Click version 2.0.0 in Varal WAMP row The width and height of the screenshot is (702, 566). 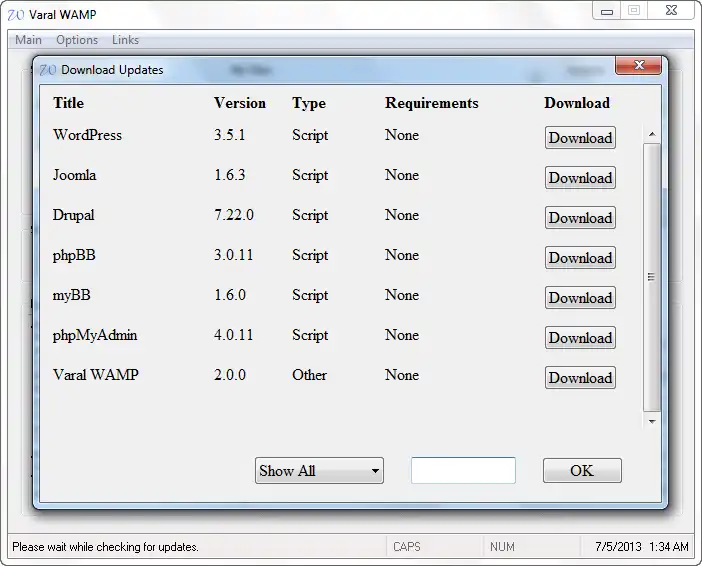(x=230, y=375)
